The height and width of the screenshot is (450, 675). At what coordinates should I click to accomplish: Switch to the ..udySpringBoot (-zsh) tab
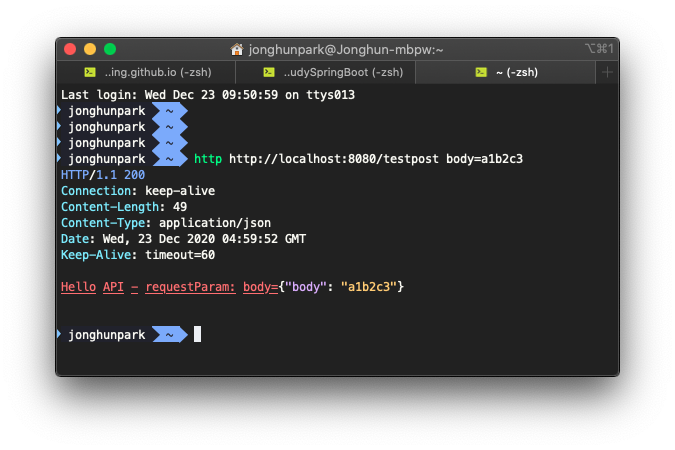[333, 72]
